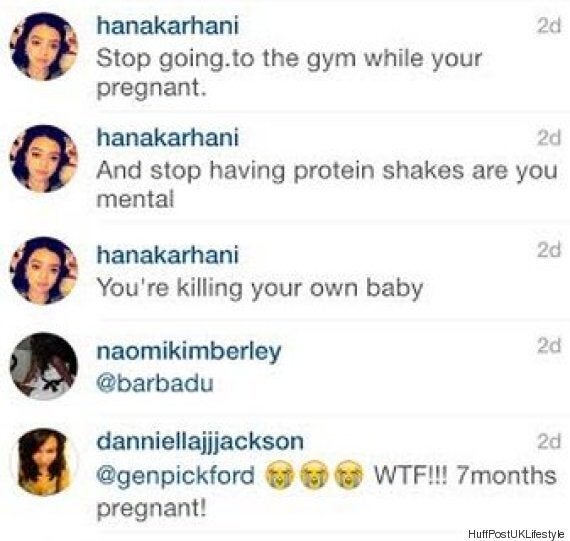Click hanakarhani username above the gym comment

coord(168,26)
